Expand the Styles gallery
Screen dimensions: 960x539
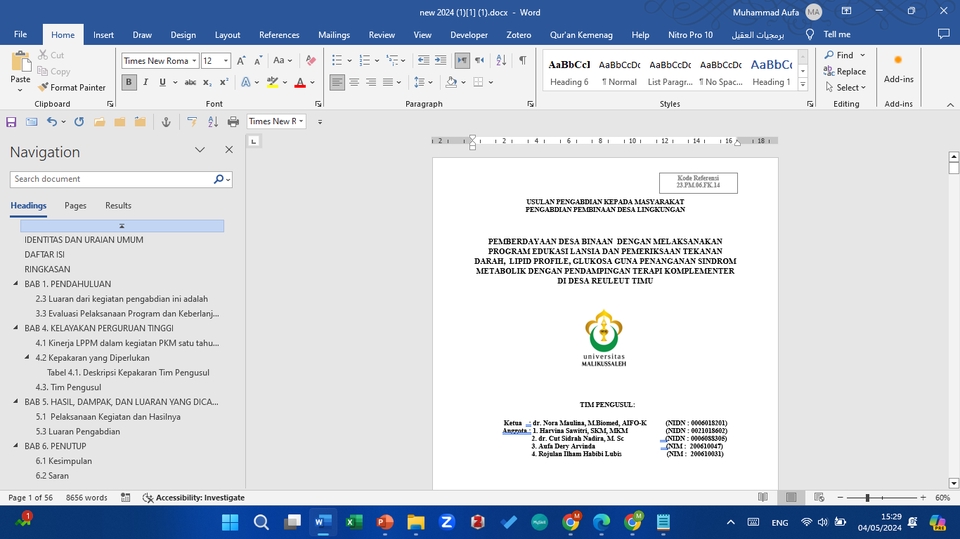[x=803, y=85]
